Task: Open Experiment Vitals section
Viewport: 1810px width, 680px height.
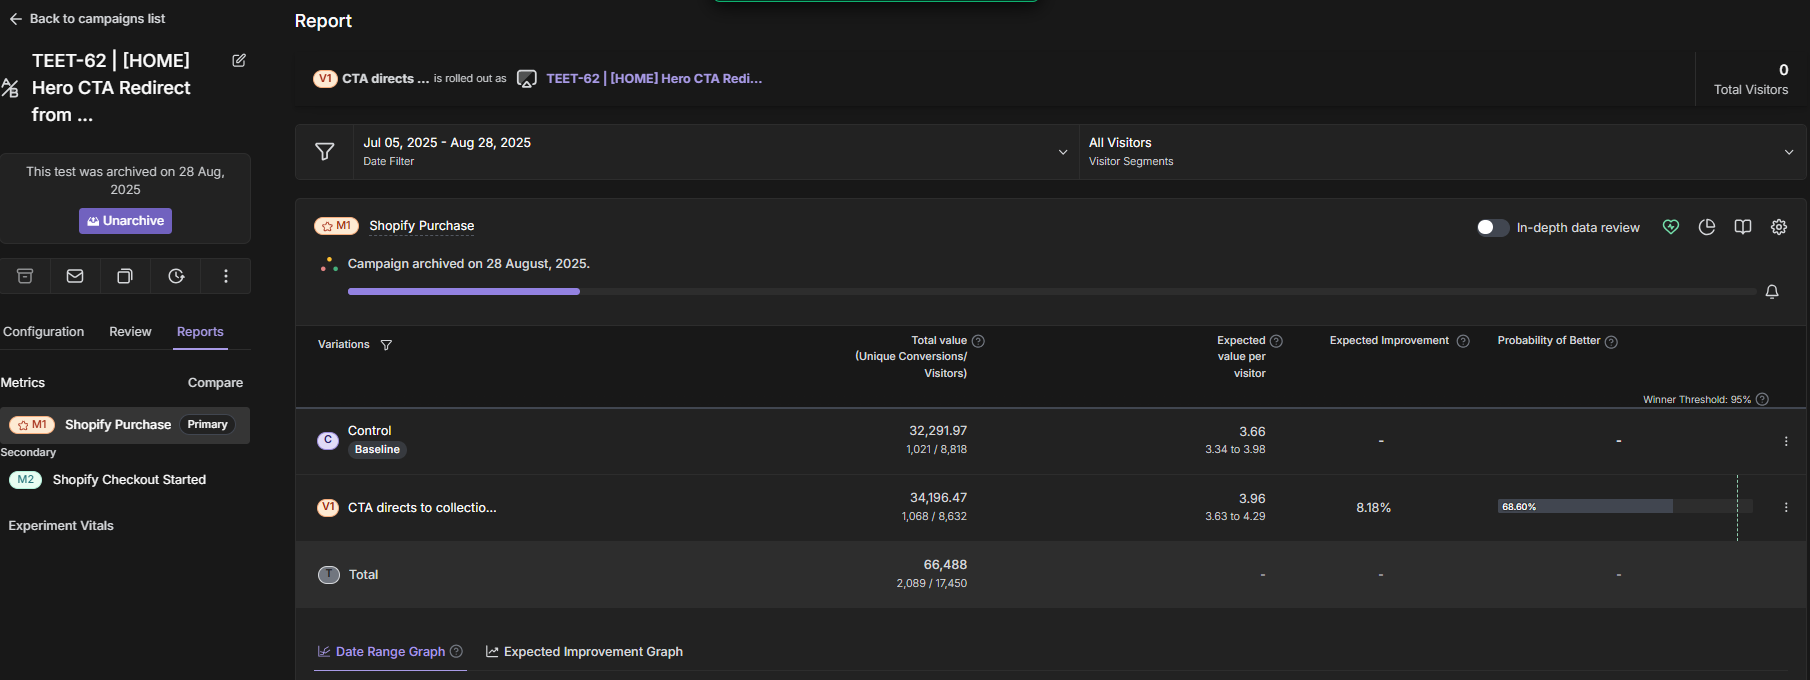Action: click(x=61, y=526)
